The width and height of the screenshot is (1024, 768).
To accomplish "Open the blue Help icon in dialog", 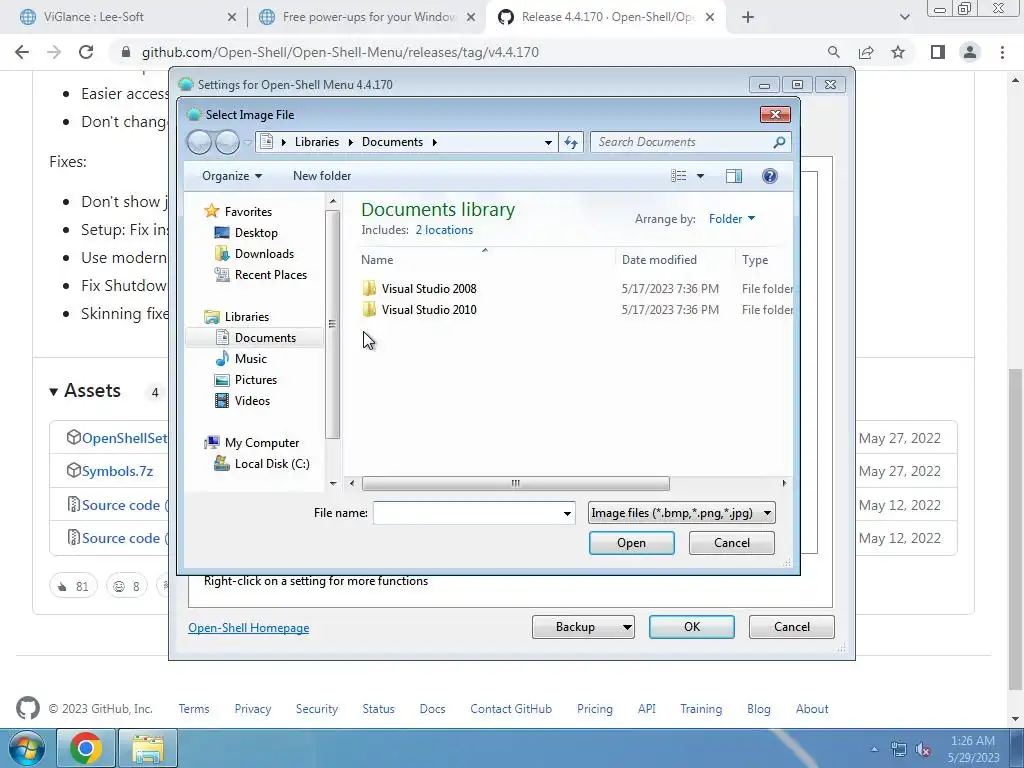I will pos(770,176).
